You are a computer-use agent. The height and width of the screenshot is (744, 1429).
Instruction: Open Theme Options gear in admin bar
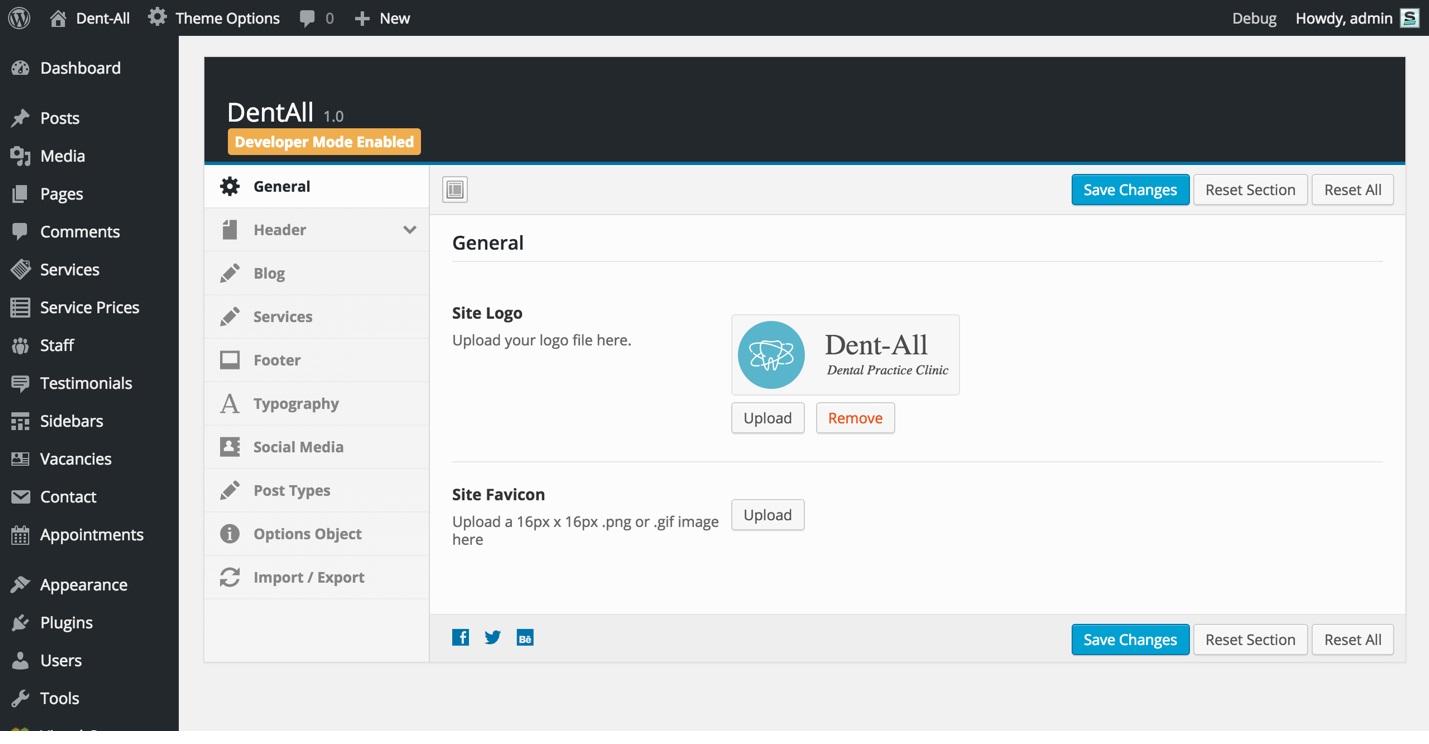click(x=157, y=17)
